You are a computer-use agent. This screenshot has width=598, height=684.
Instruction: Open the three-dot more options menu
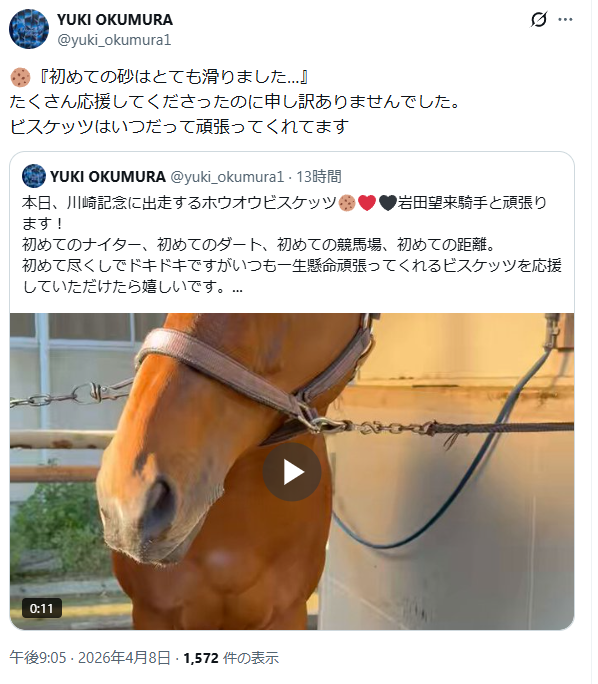click(565, 20)
